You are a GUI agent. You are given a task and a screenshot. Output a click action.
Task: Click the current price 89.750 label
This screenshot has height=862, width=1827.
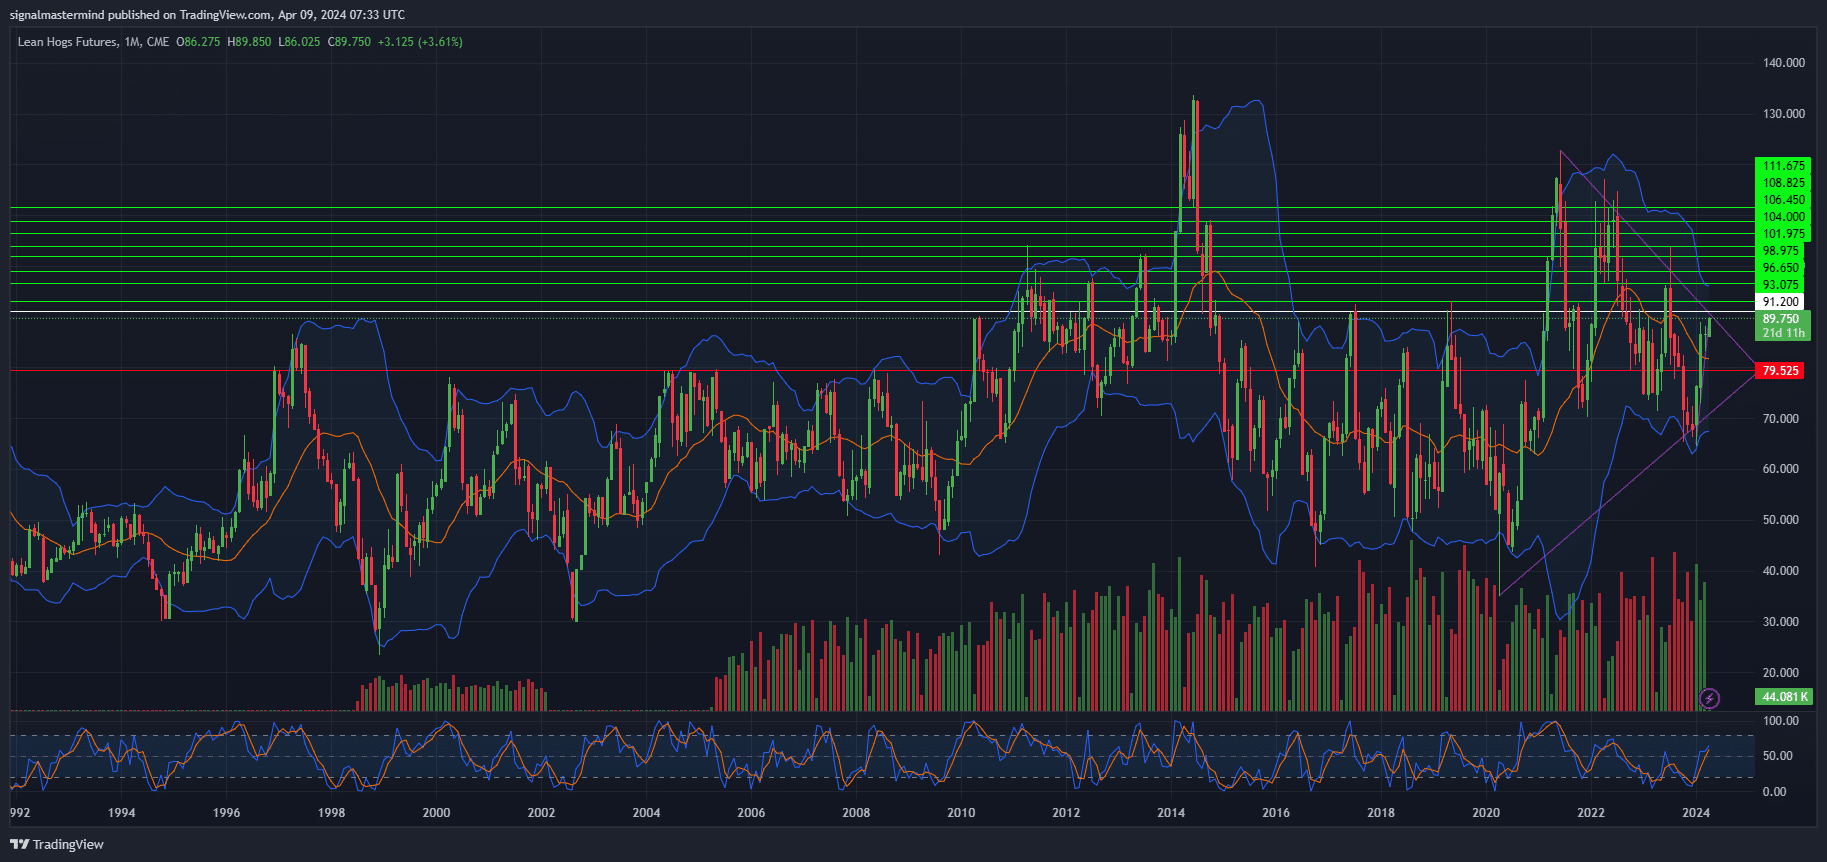1780,319
